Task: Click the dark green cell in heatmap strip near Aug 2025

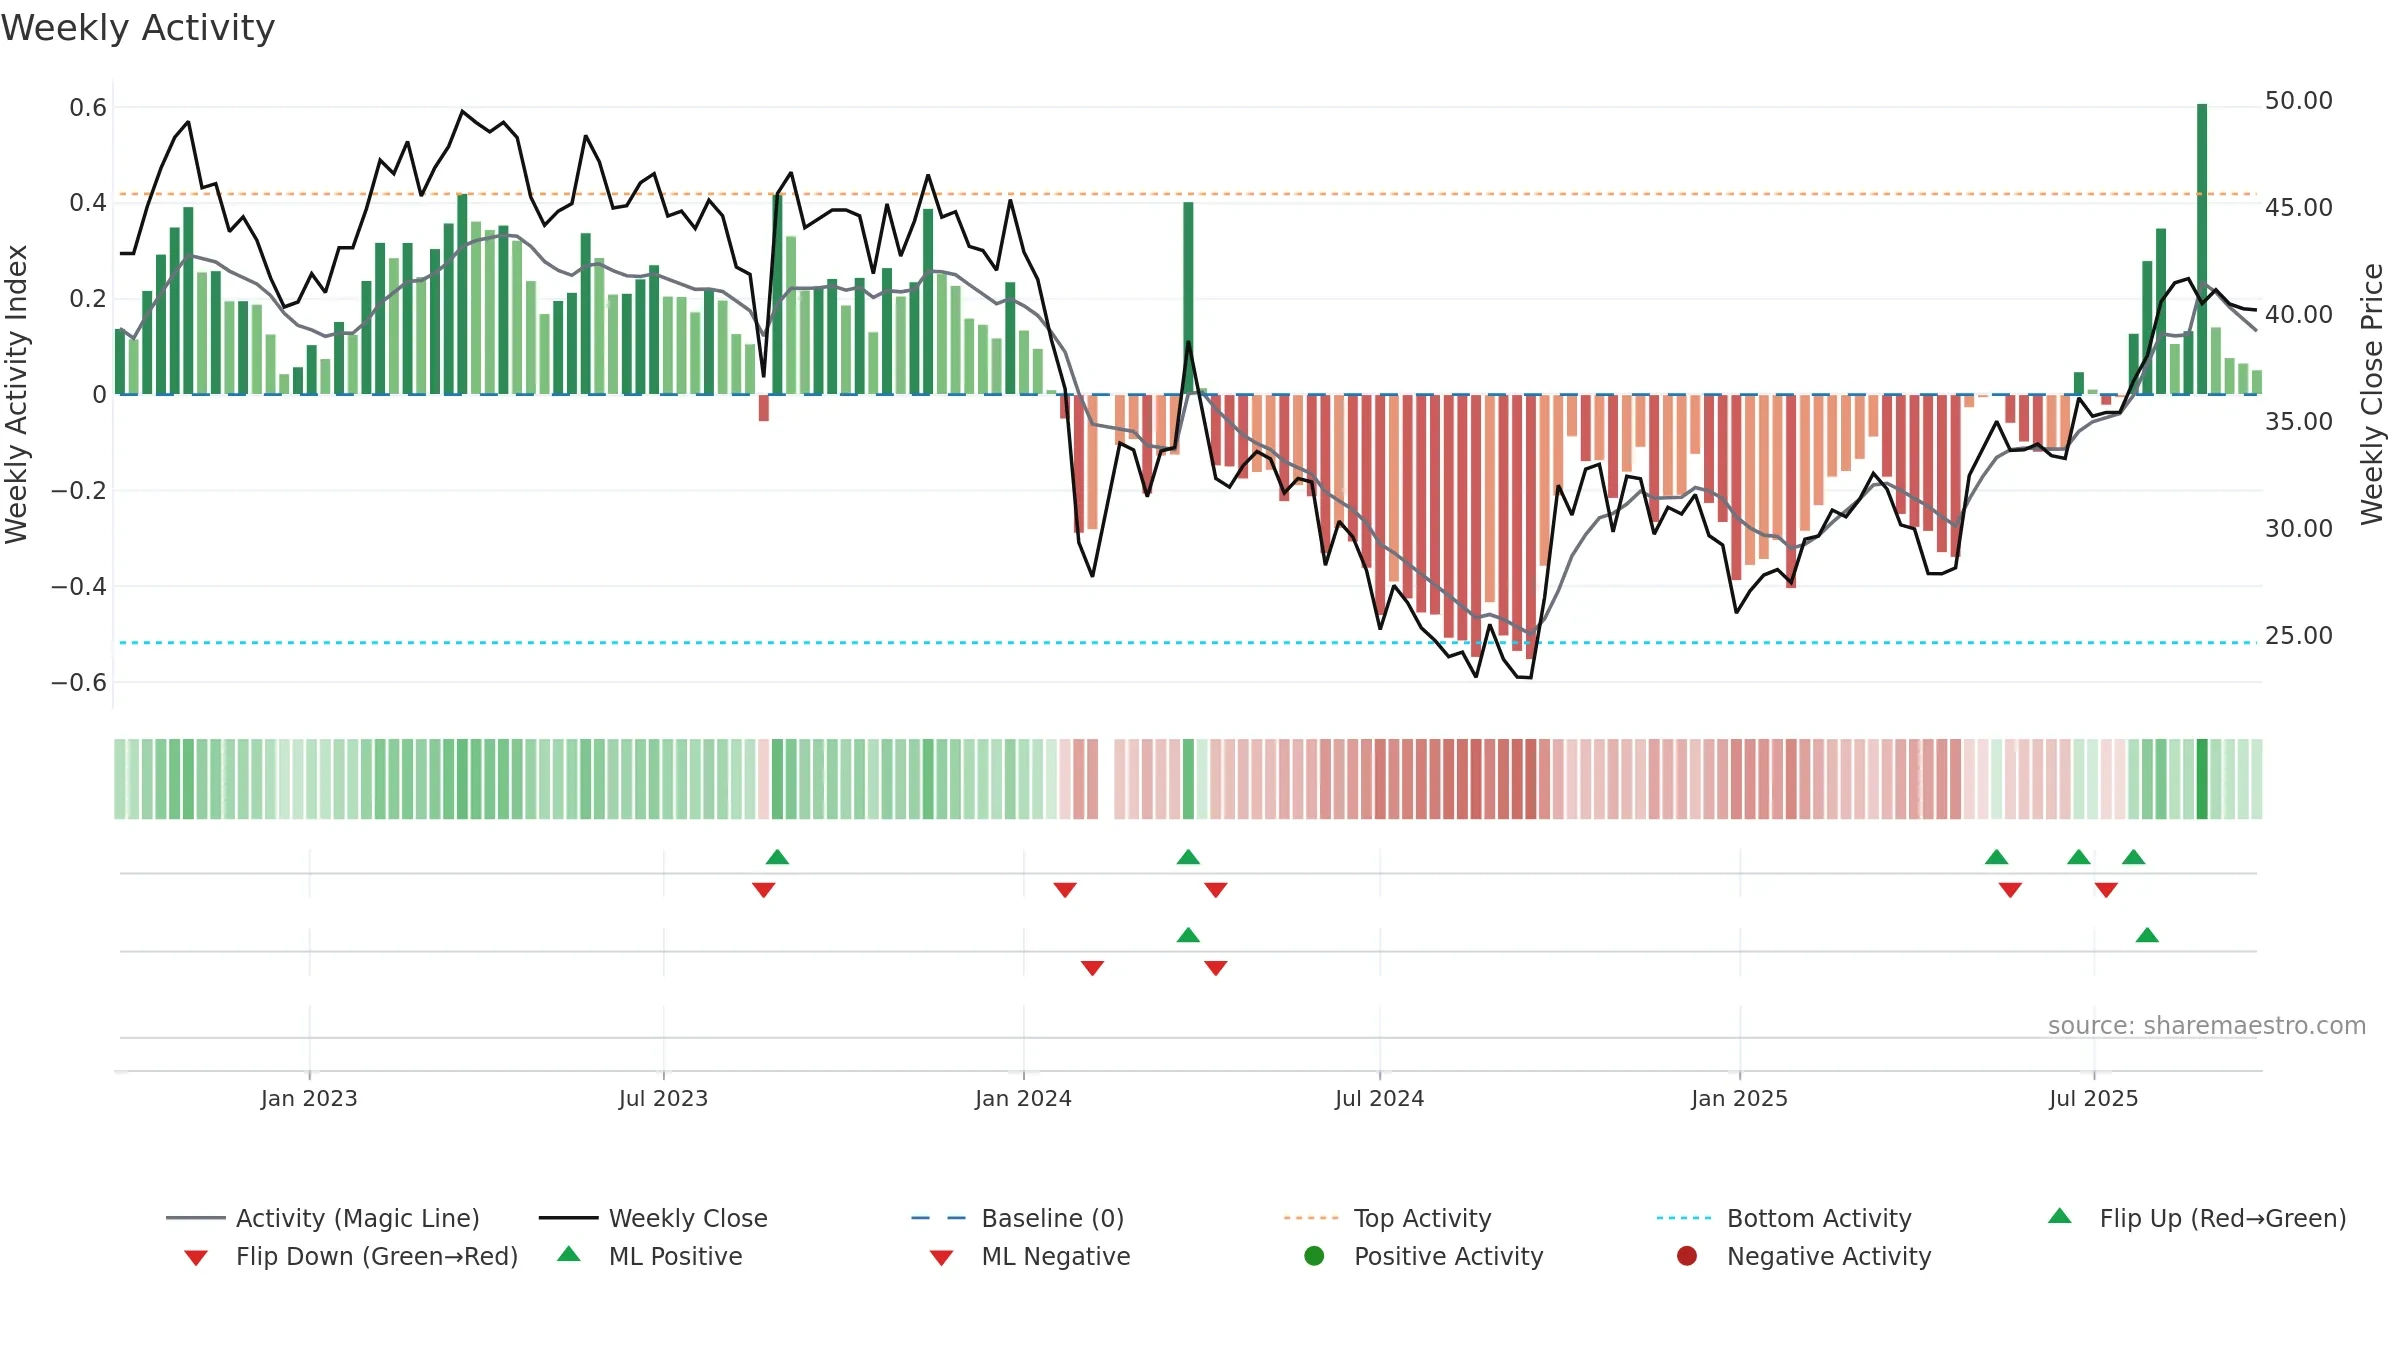Action: click(2202, 779)
